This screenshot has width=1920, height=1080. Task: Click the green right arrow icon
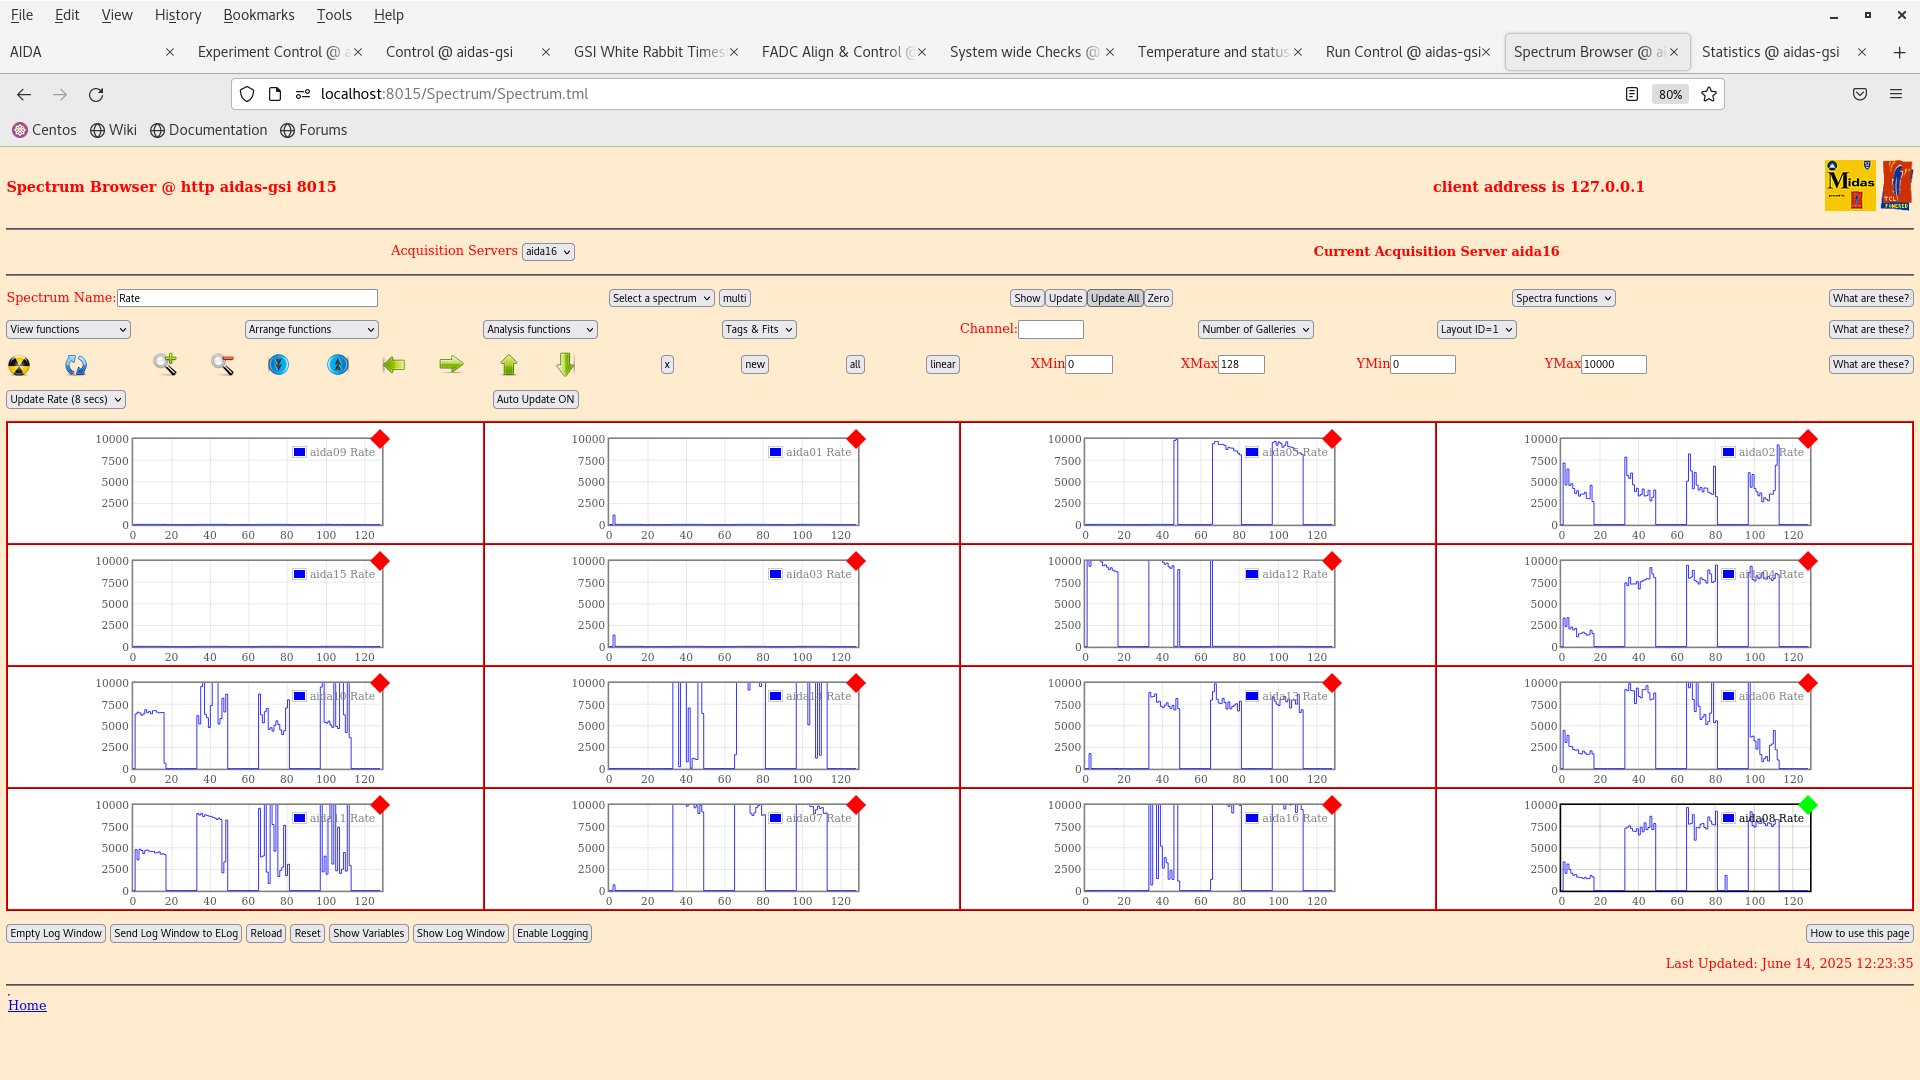coord(451,365)
